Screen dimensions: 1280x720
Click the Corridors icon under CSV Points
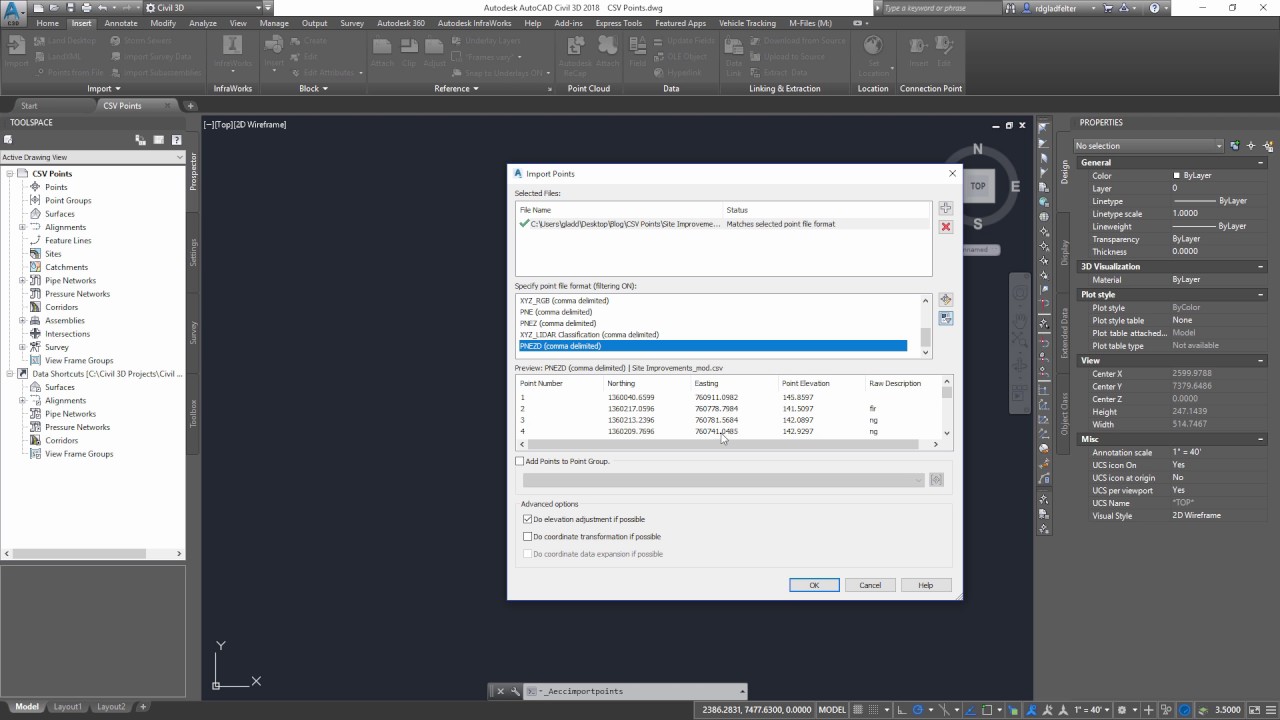(x=36, y=307)
